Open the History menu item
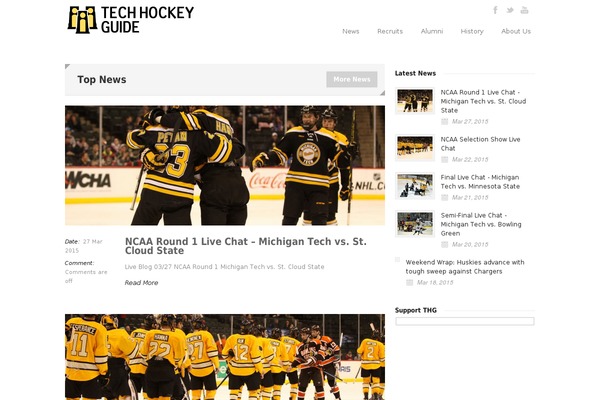 tap(472, 31)
